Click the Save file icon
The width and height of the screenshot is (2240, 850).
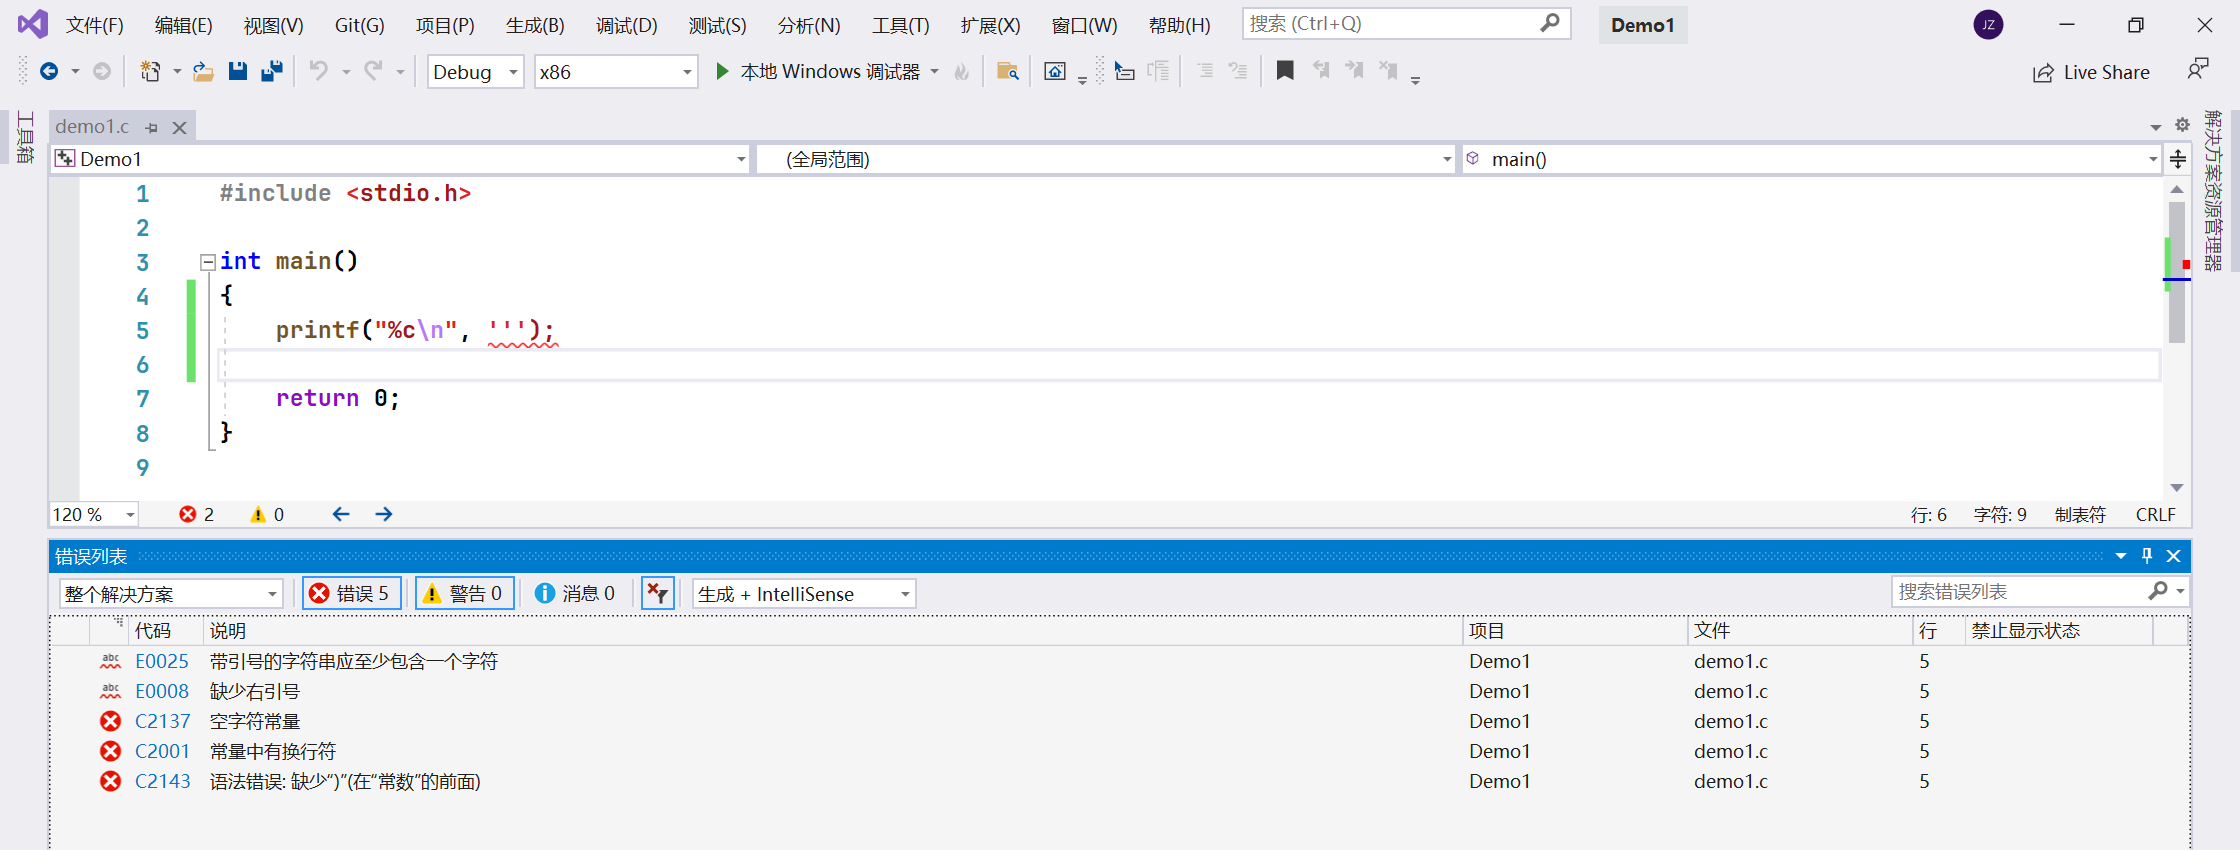(x=237, y=71)
